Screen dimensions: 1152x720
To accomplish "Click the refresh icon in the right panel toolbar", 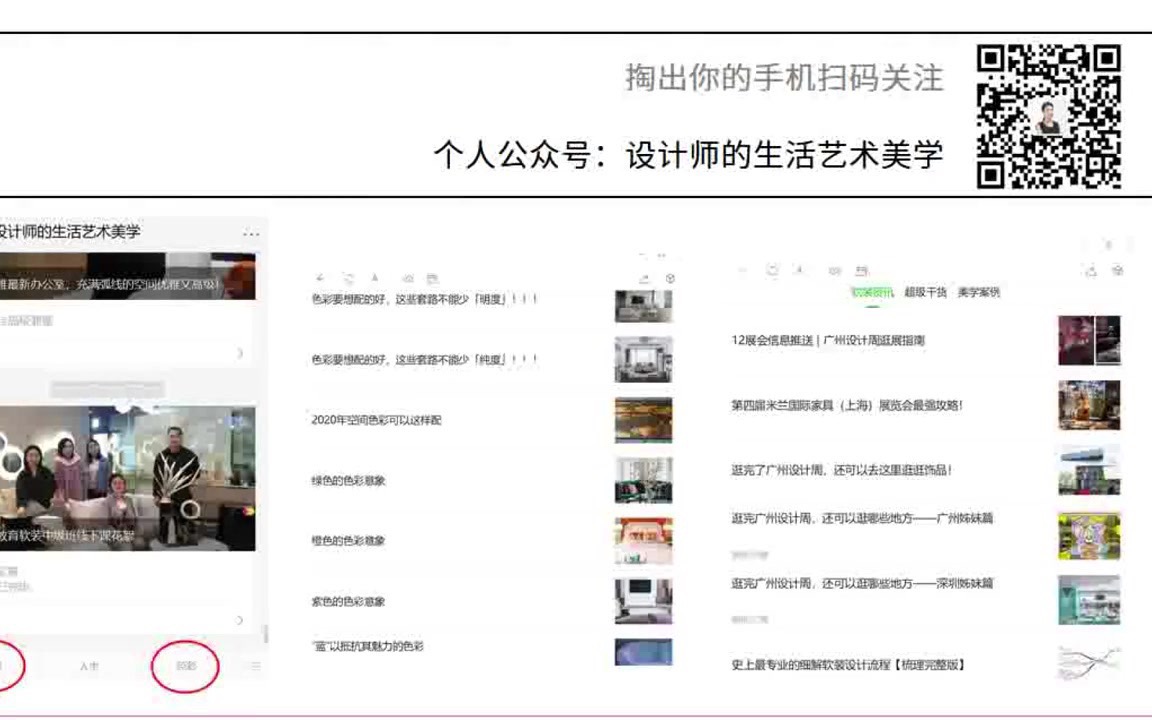I will click(770, 270).
